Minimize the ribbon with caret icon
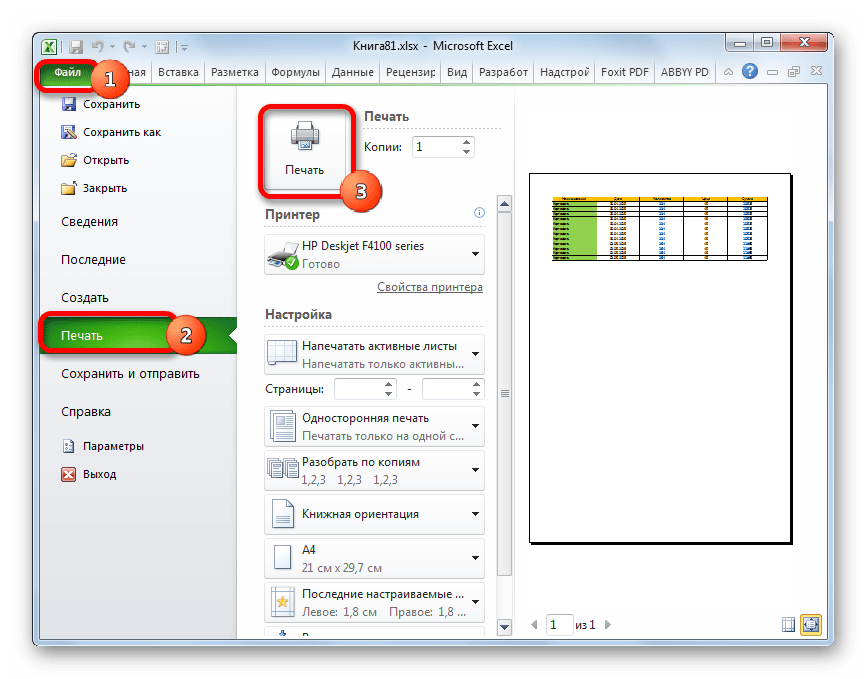 pyautogui.click(x=729, y=72)
